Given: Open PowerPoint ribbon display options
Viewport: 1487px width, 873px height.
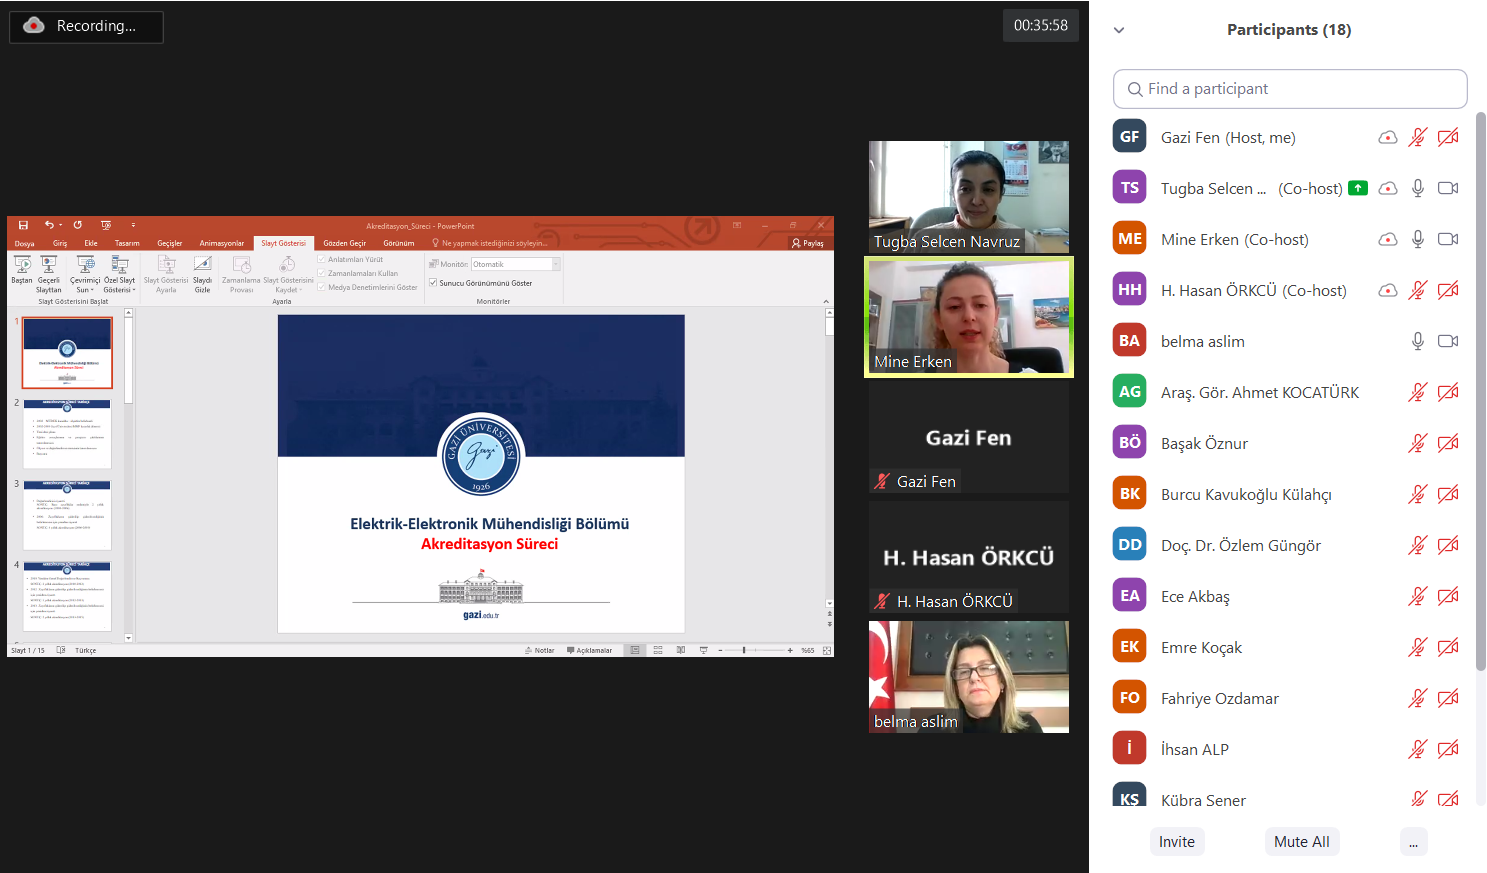Looking at the screenshot, I should pos(737,225).
